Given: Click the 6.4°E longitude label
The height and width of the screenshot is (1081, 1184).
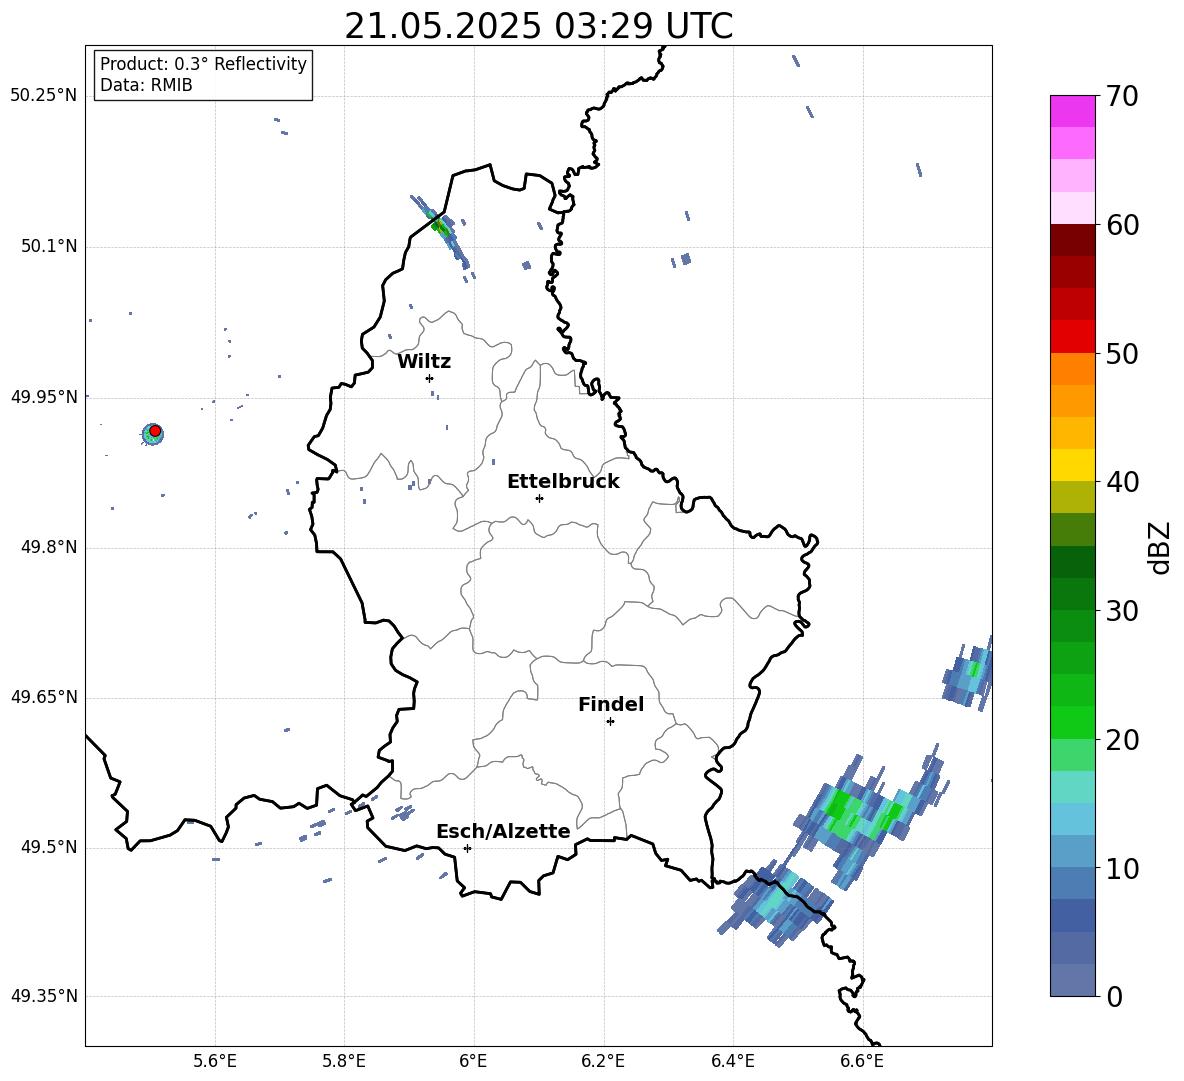Looking at the screenshot, I should (732, 1061).
